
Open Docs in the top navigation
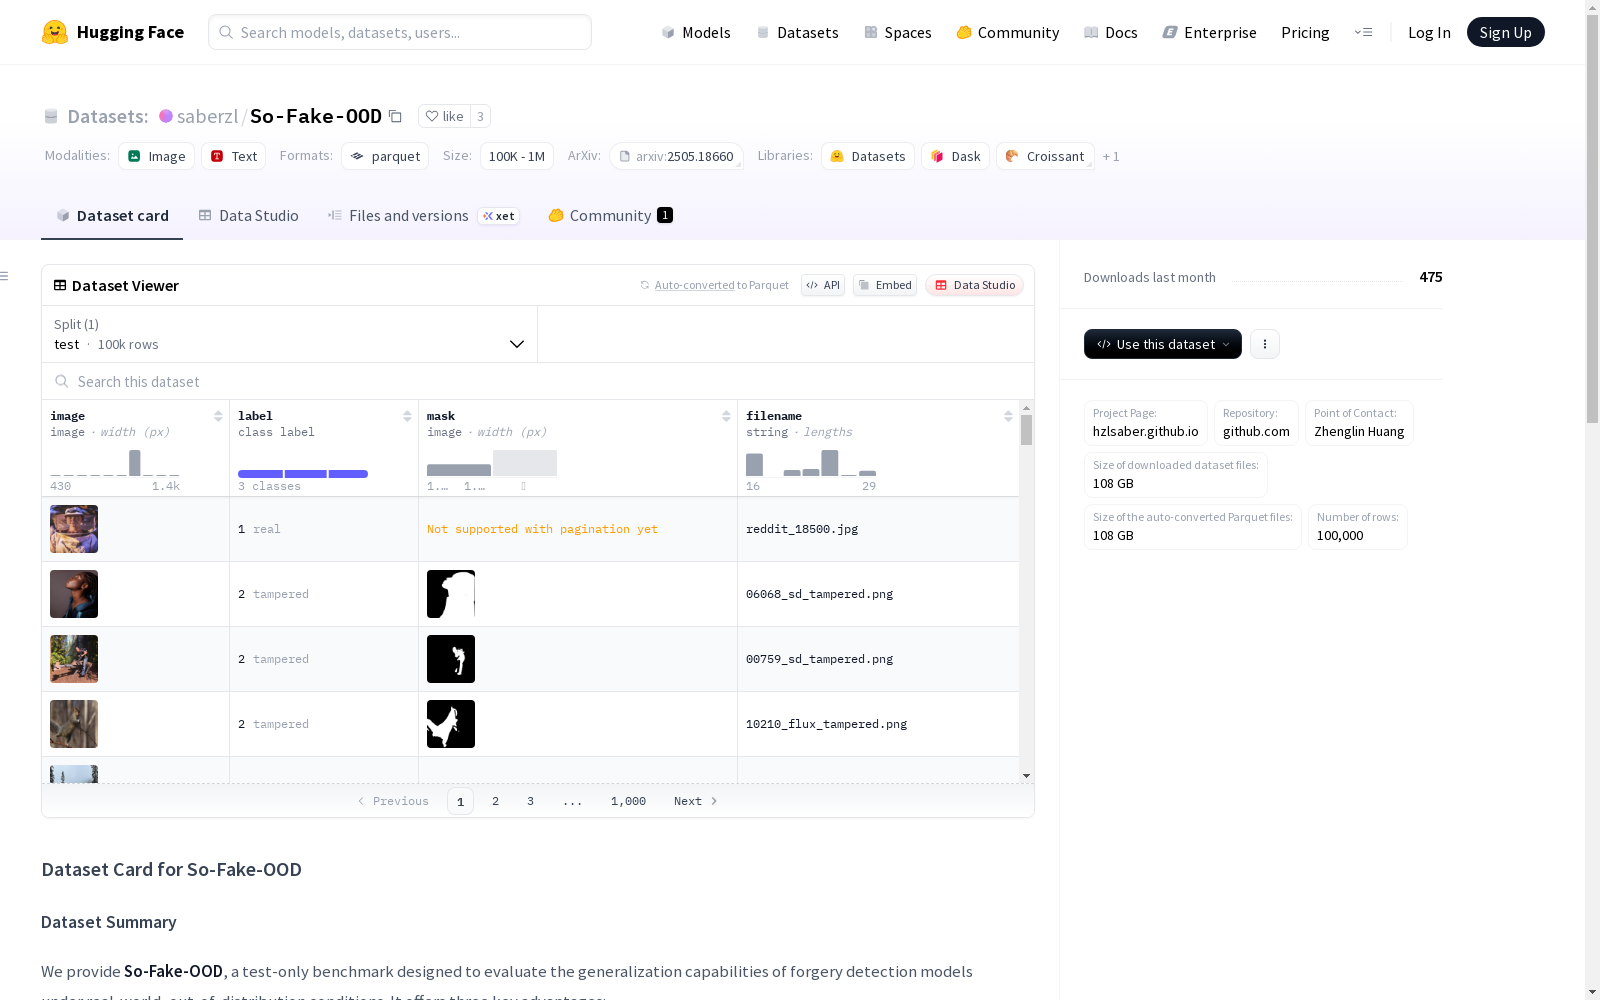[1111, 32]
